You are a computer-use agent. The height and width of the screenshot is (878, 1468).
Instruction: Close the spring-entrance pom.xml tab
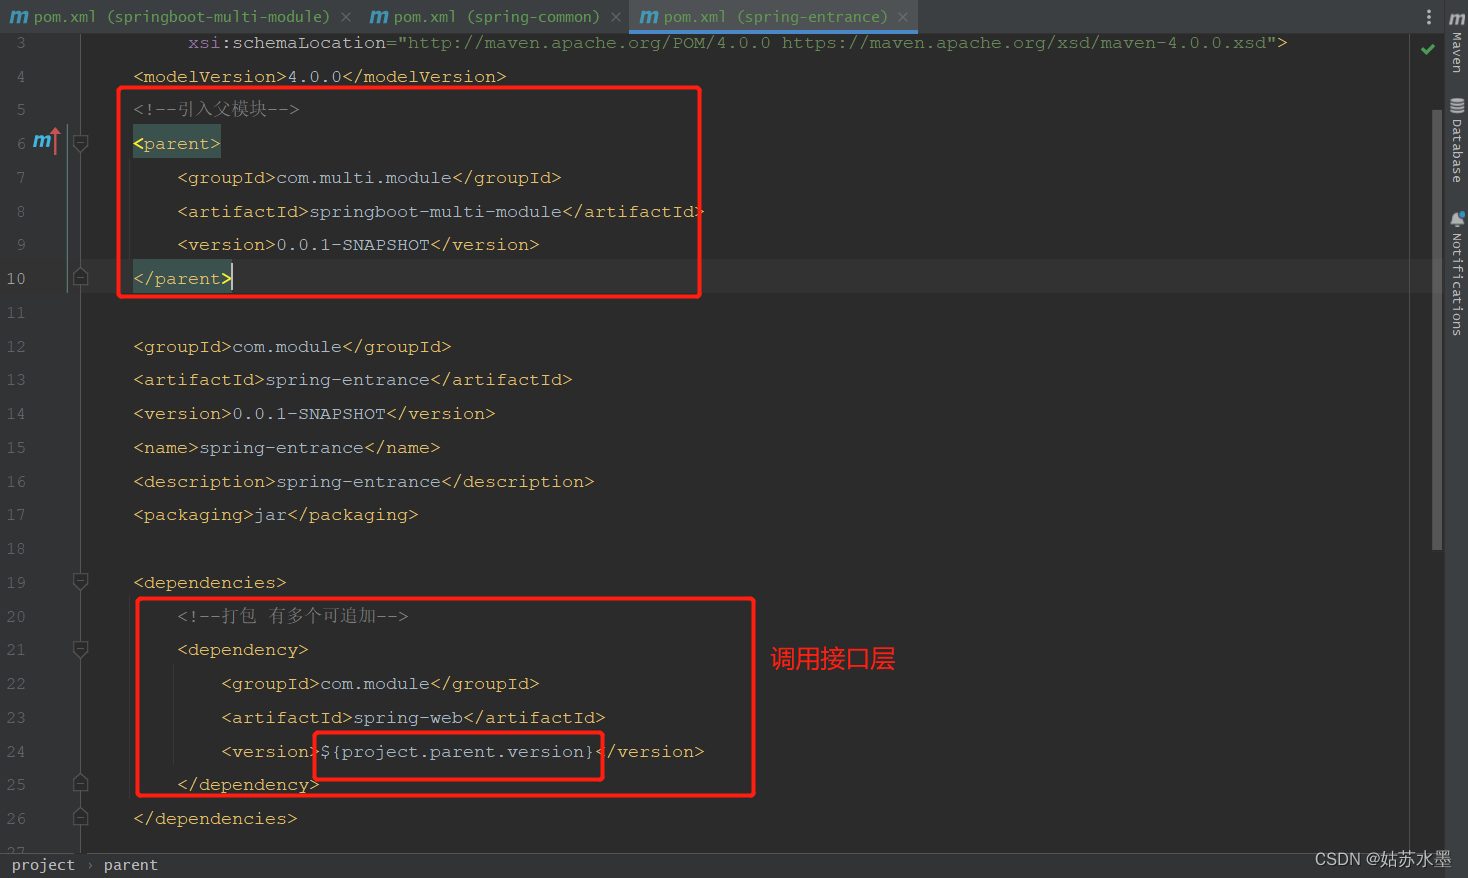(x=903, y=17)
